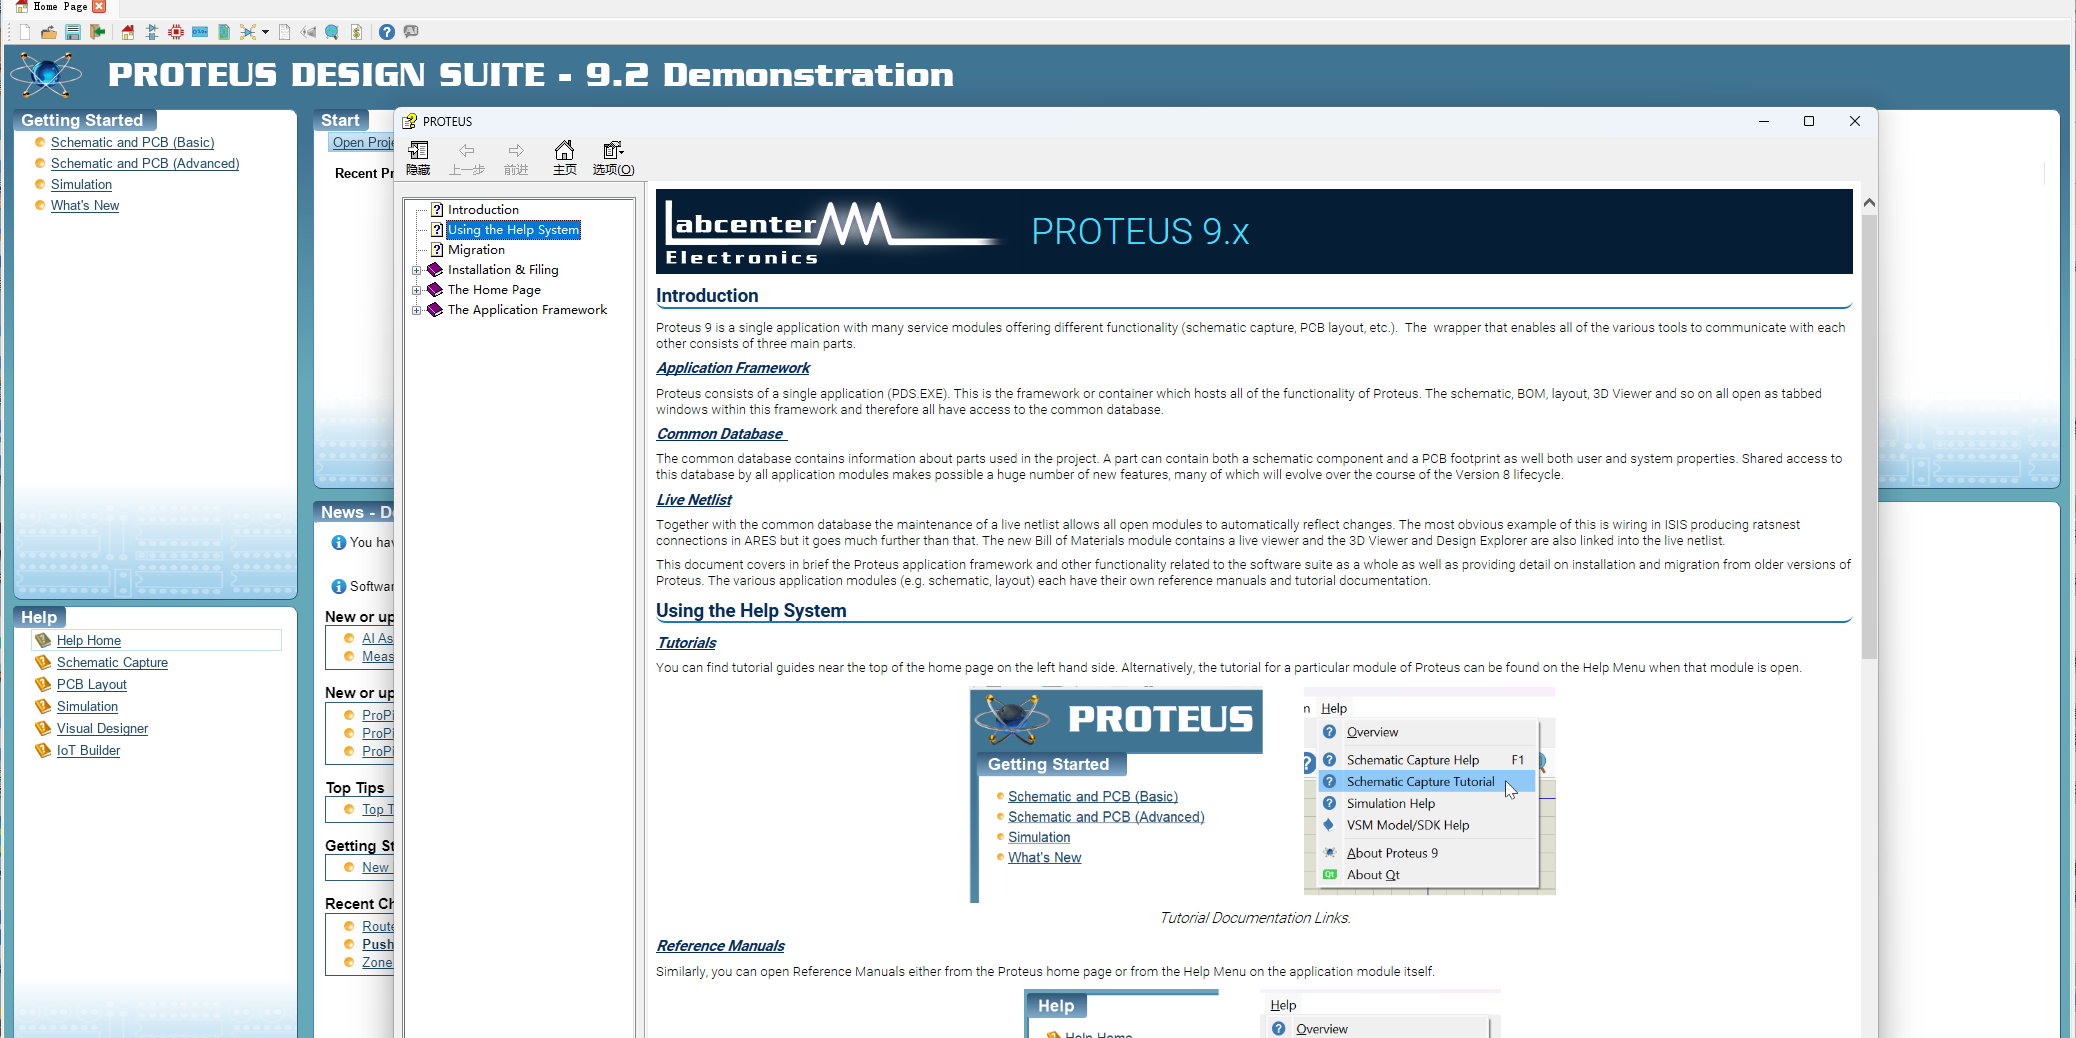The width and height of the screenshot is (2076, 1038).
Task: Open What's New link in Getting Started panel
Action: (85, 206)
